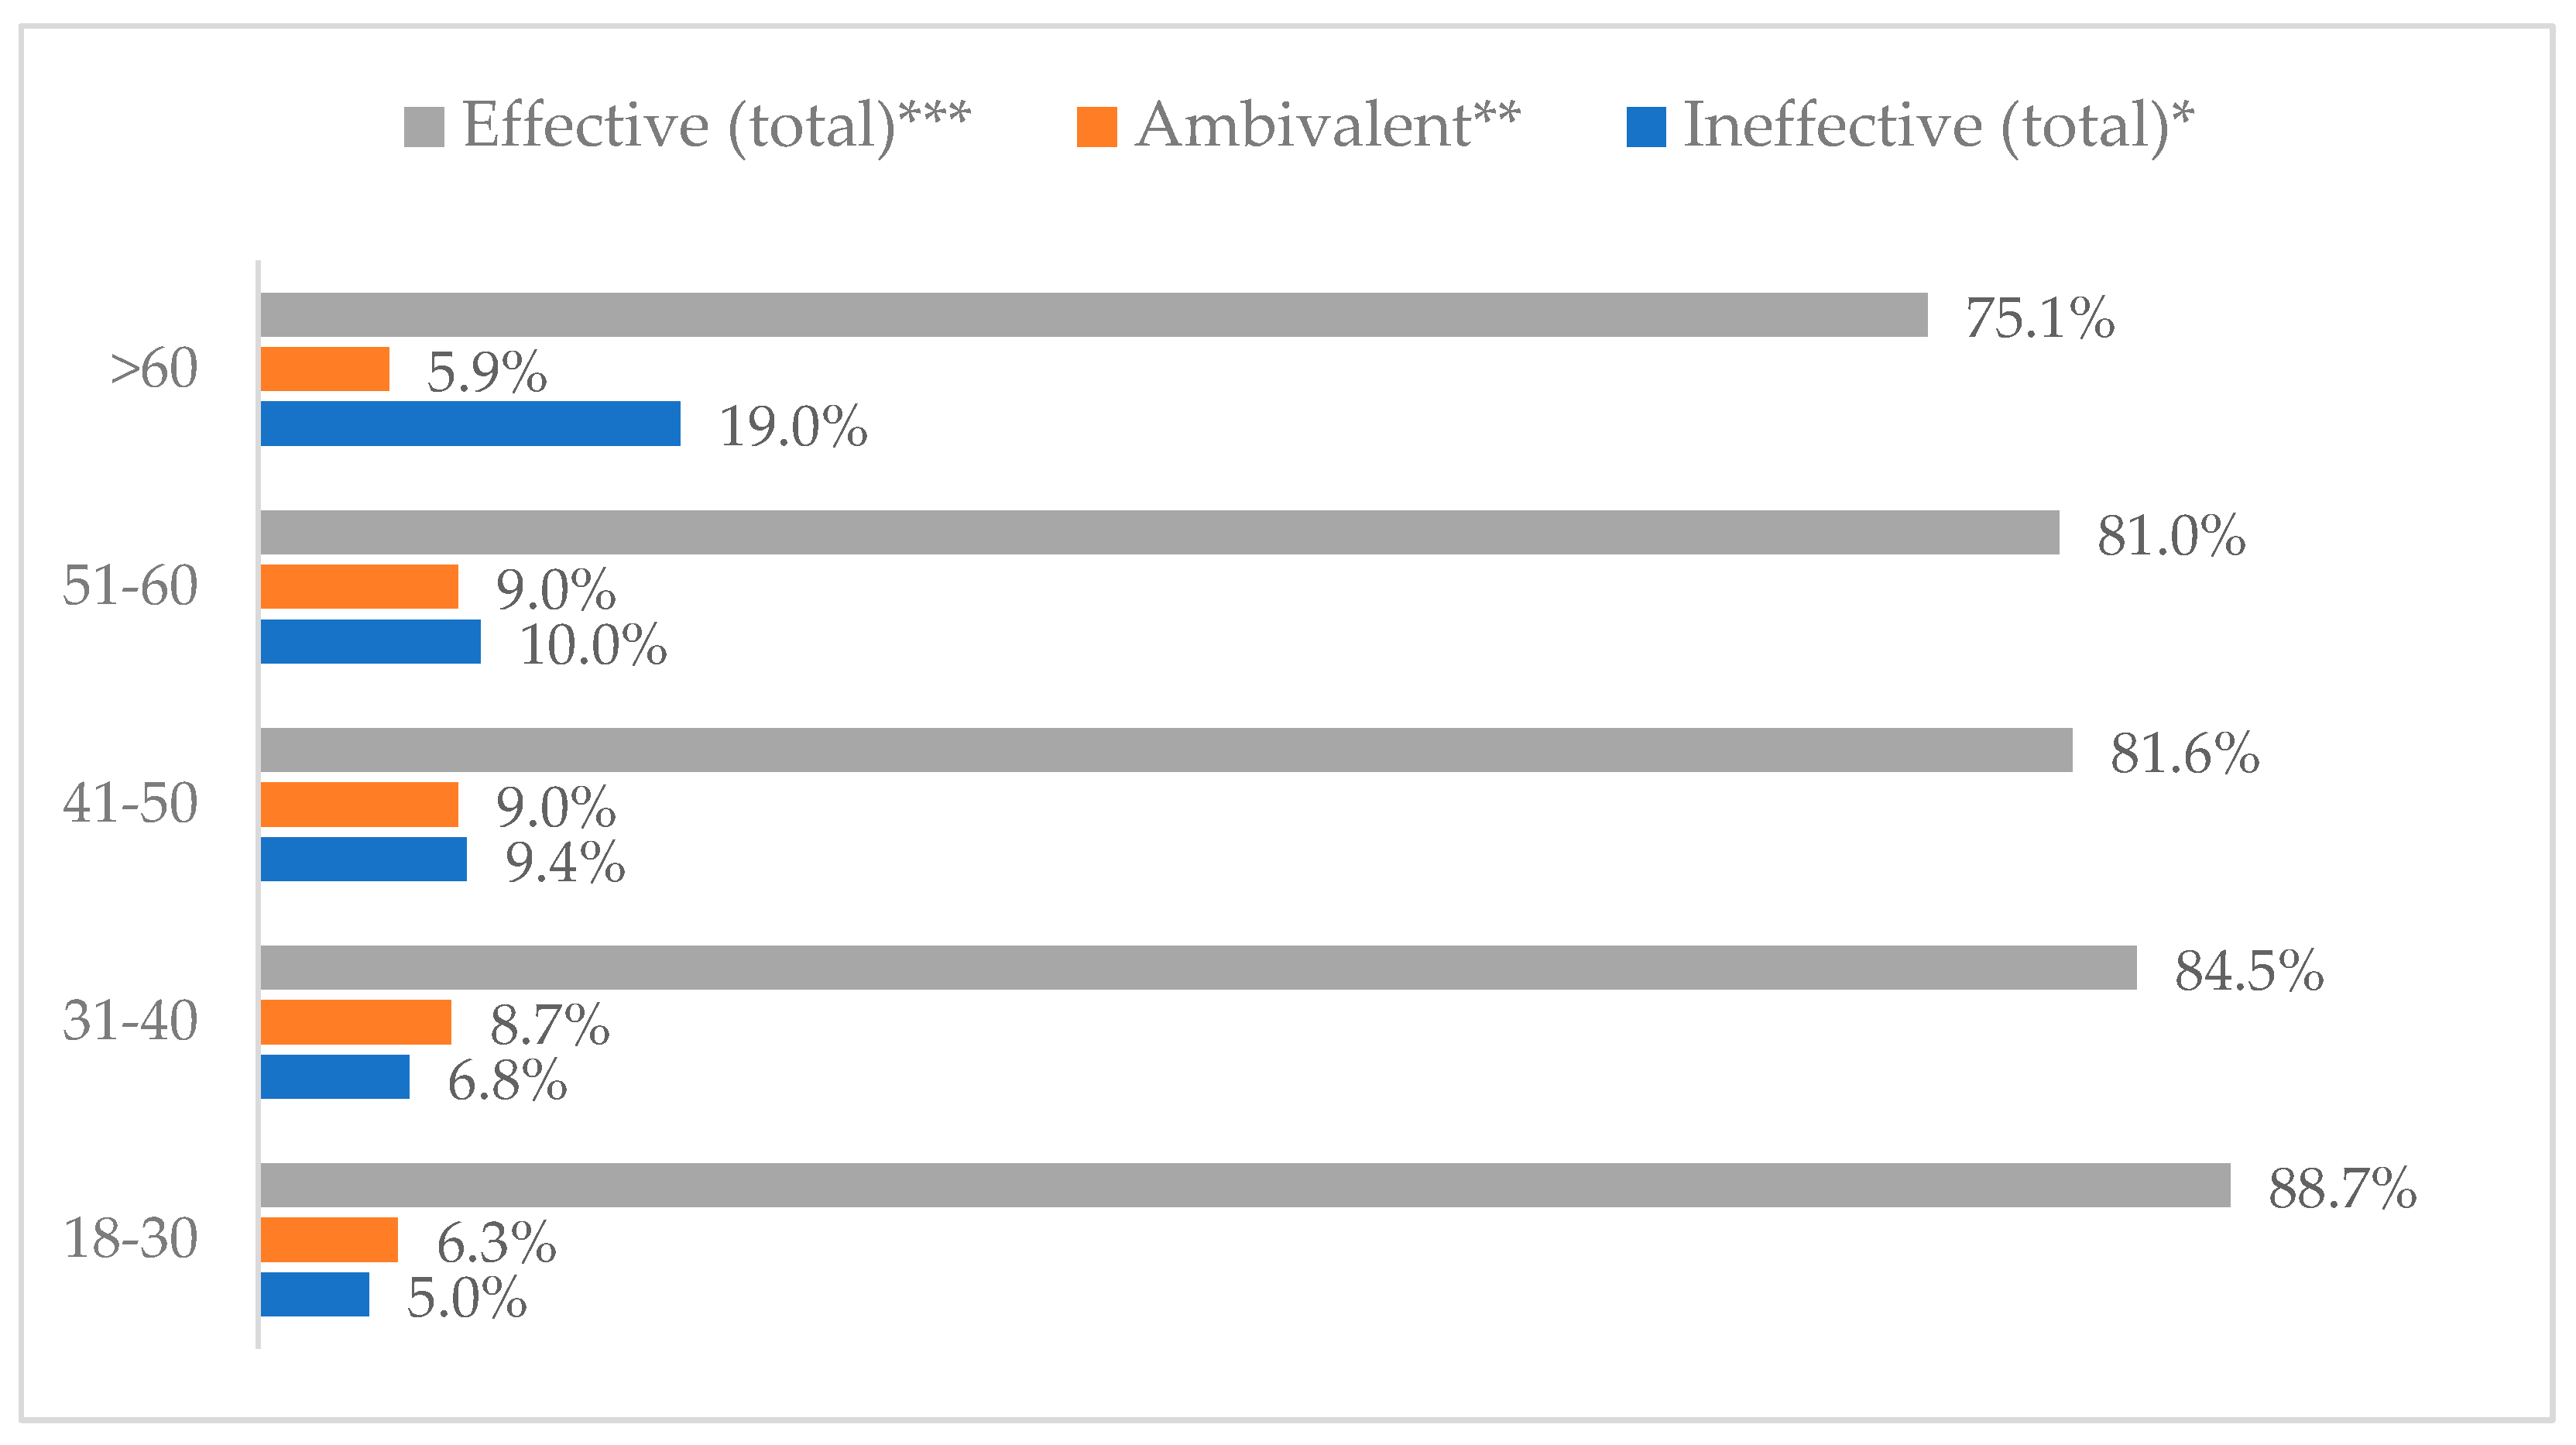
Task: Click the gray 88.7% bar for 18-30
Action: pos(1245,1185)
